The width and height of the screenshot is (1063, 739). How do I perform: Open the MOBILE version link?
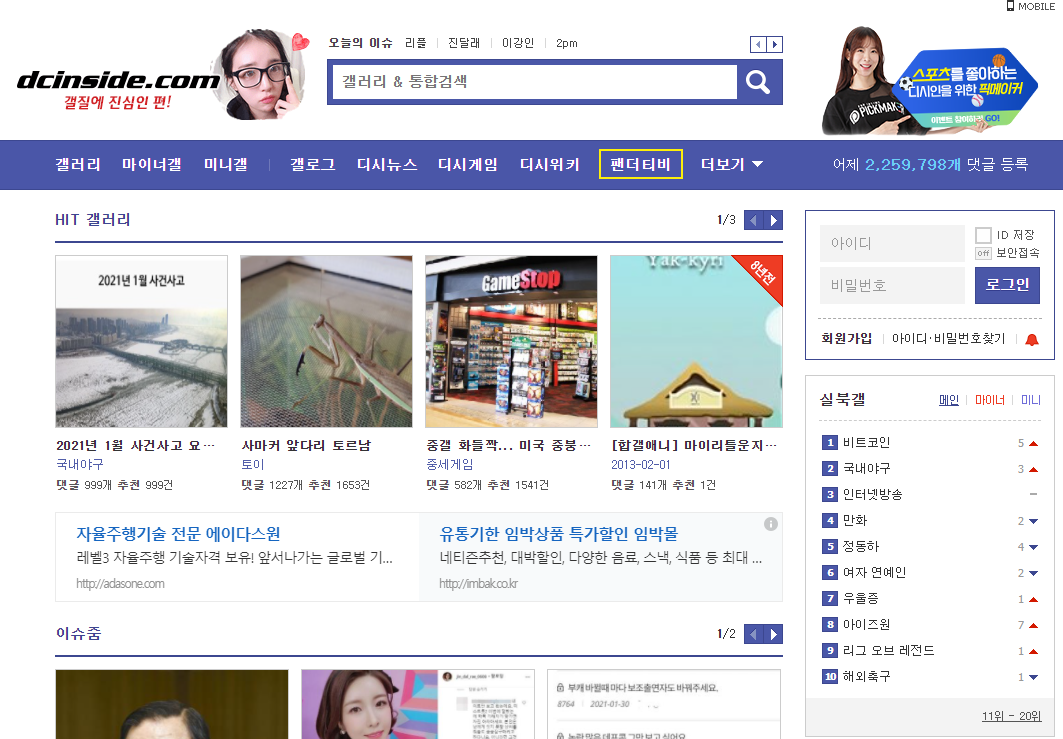(x=1030, y=6)
